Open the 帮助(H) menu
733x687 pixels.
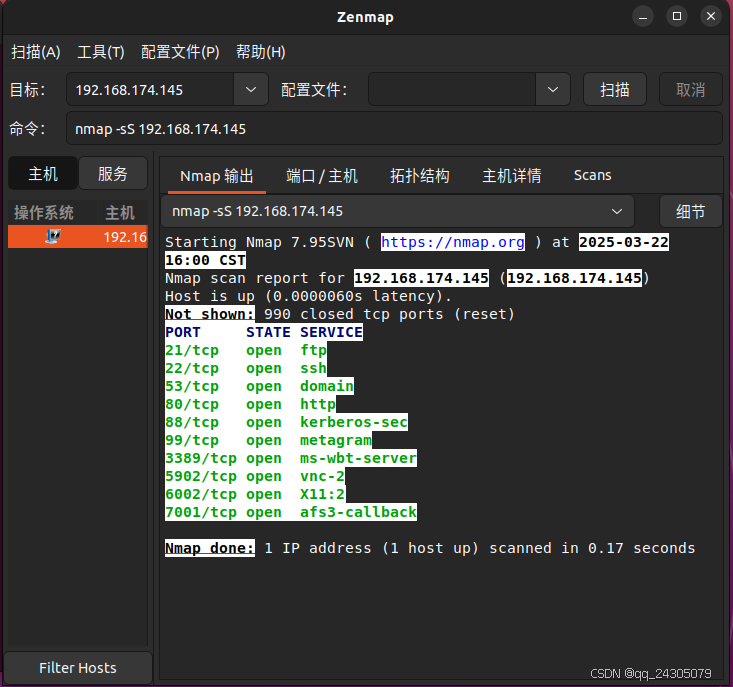(x=260, y=52)
